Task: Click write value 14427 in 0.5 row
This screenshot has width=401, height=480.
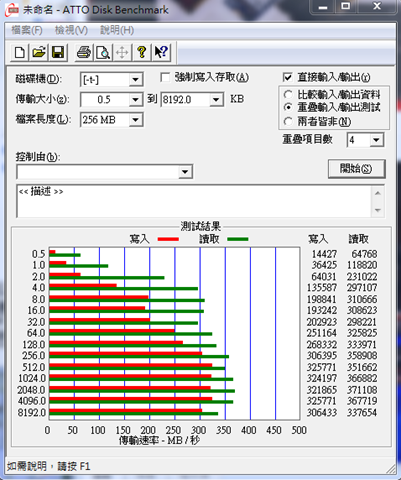Action: coord(324,254)
